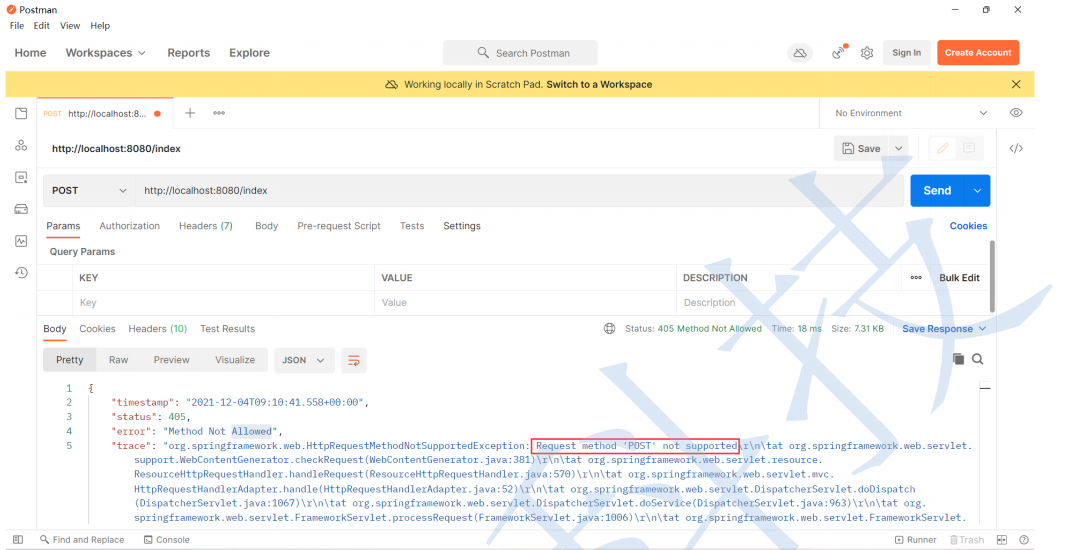Viewport: 1066px width, 550px height.
Task: Open the two-pane layout icon
Action: [1001, 540]
